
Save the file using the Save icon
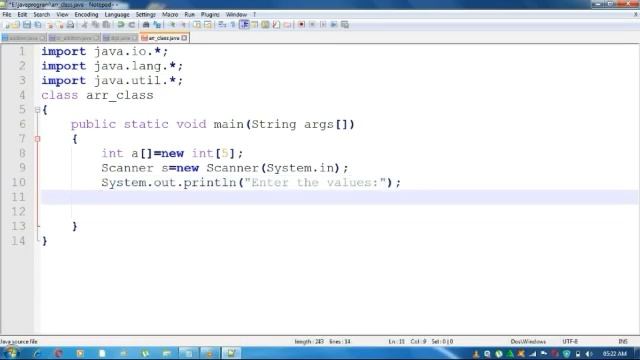tap(27, 25)
